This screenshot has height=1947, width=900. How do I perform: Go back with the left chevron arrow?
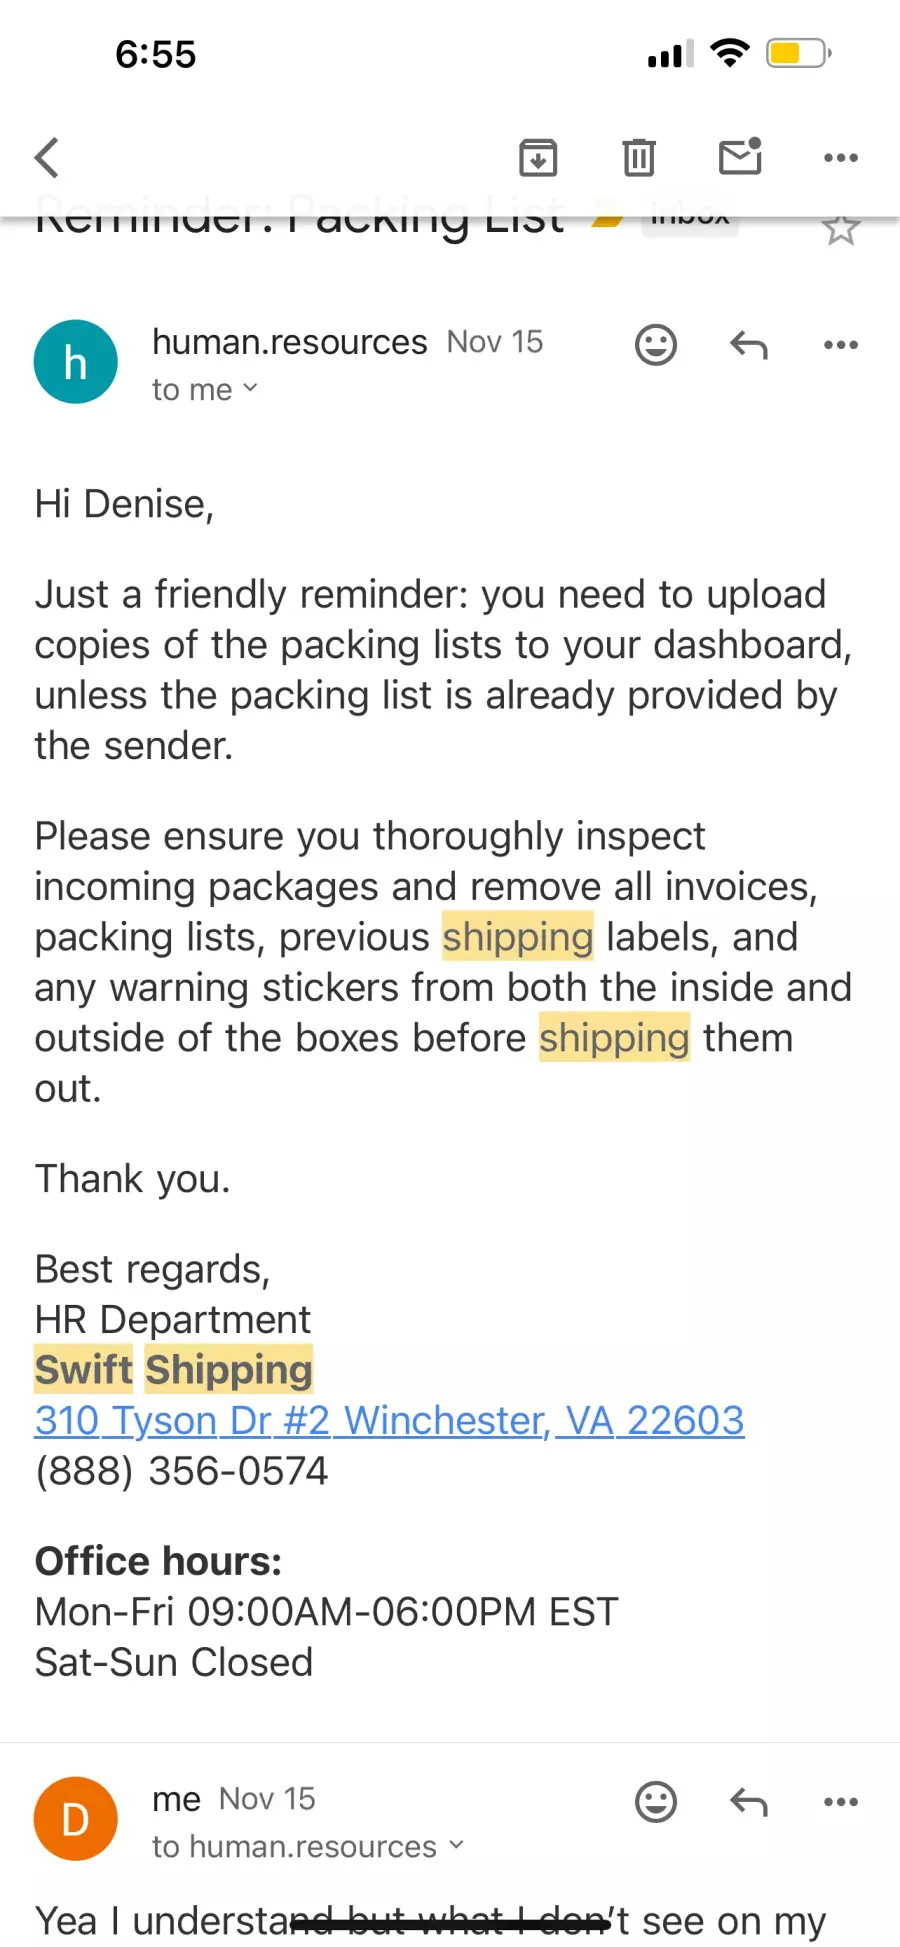point(47,158)
